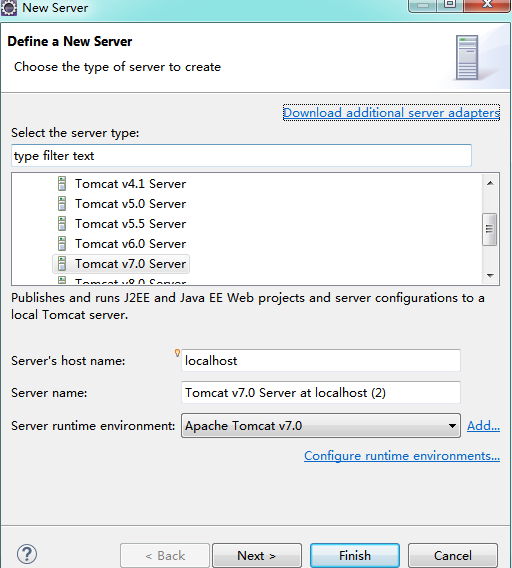Click the Tomcat v7.0 Server icon
This screenshot has width=512, height=568.
[62, 263]
